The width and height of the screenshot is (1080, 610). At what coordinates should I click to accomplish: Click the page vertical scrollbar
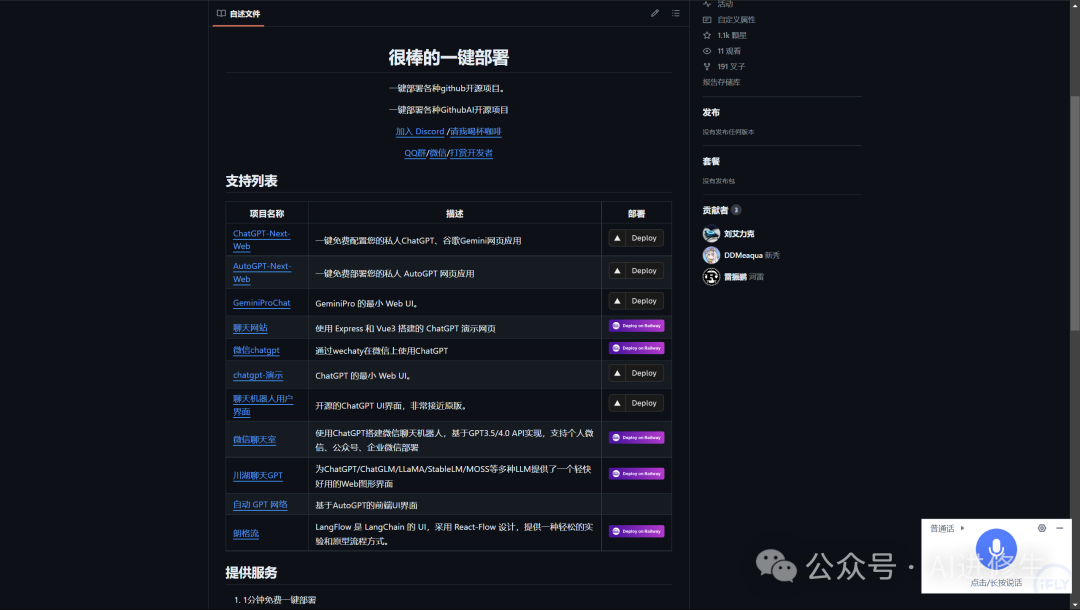click(x=1074, y=213)
